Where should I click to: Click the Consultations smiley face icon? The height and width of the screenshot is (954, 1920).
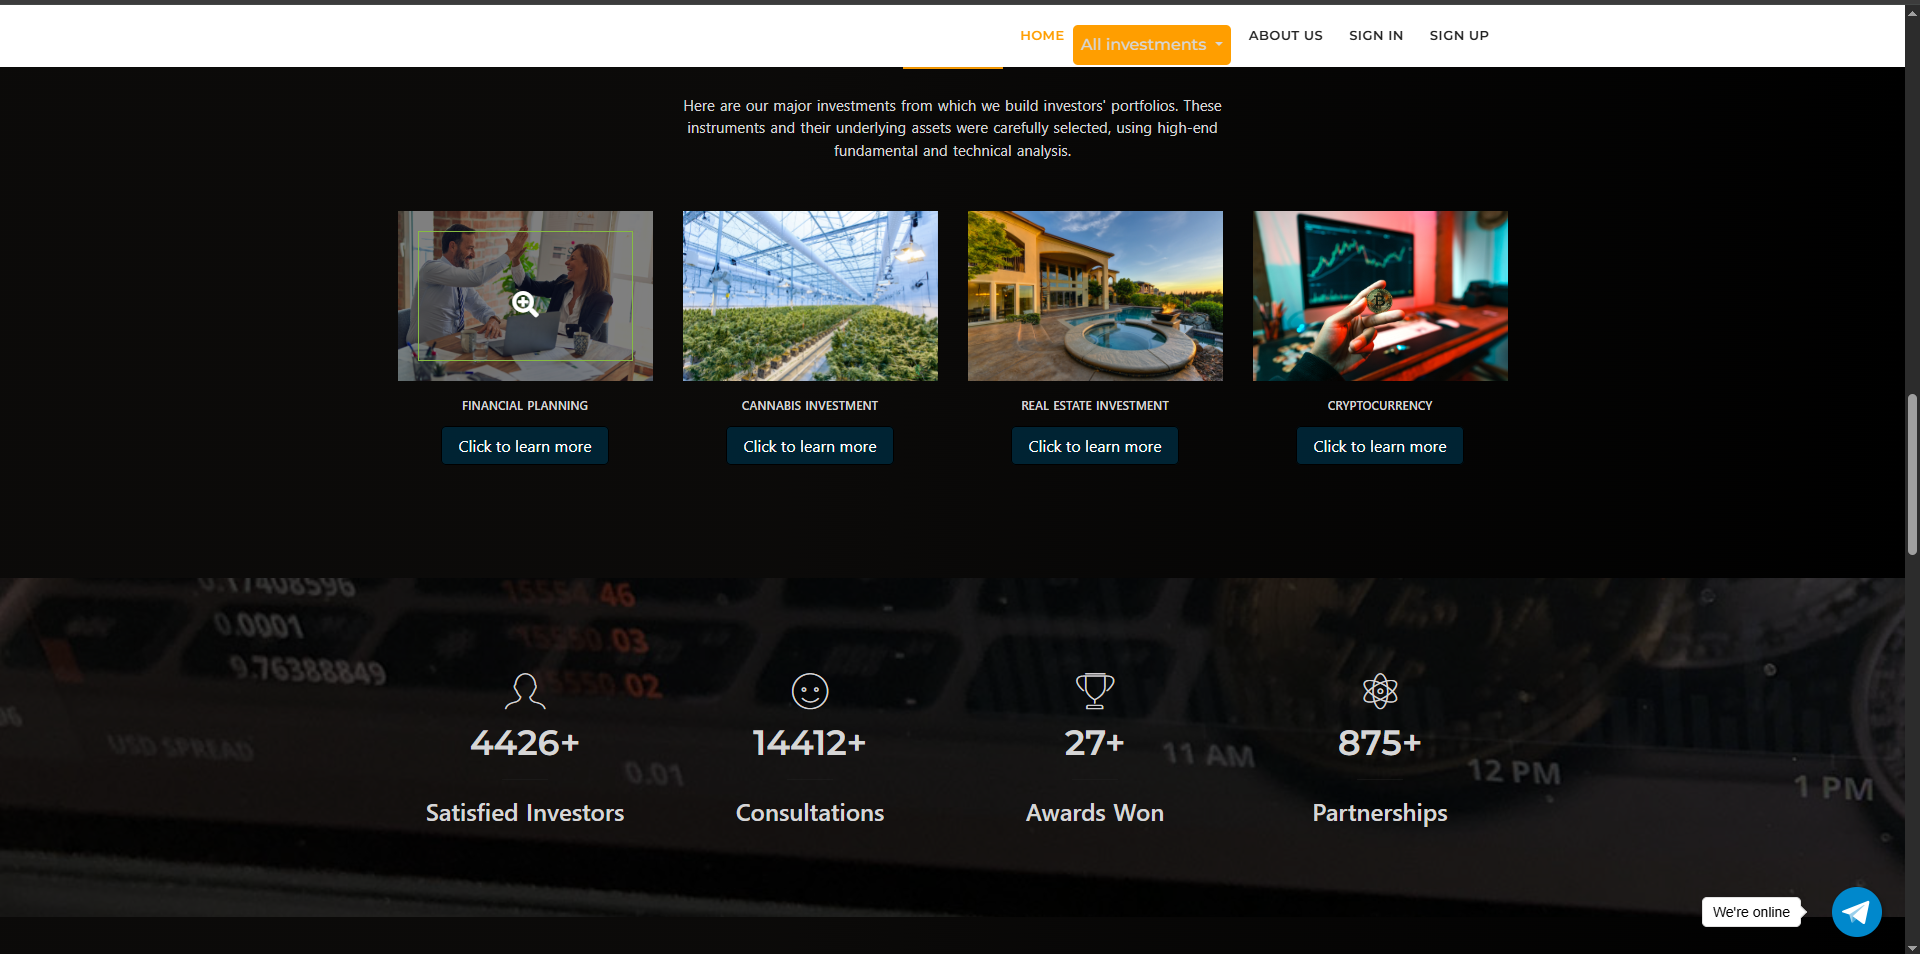tap(810, 691)
